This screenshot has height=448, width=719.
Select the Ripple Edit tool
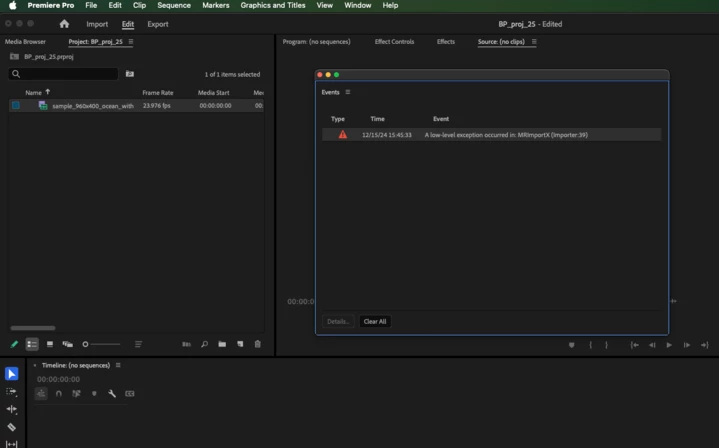11,409
